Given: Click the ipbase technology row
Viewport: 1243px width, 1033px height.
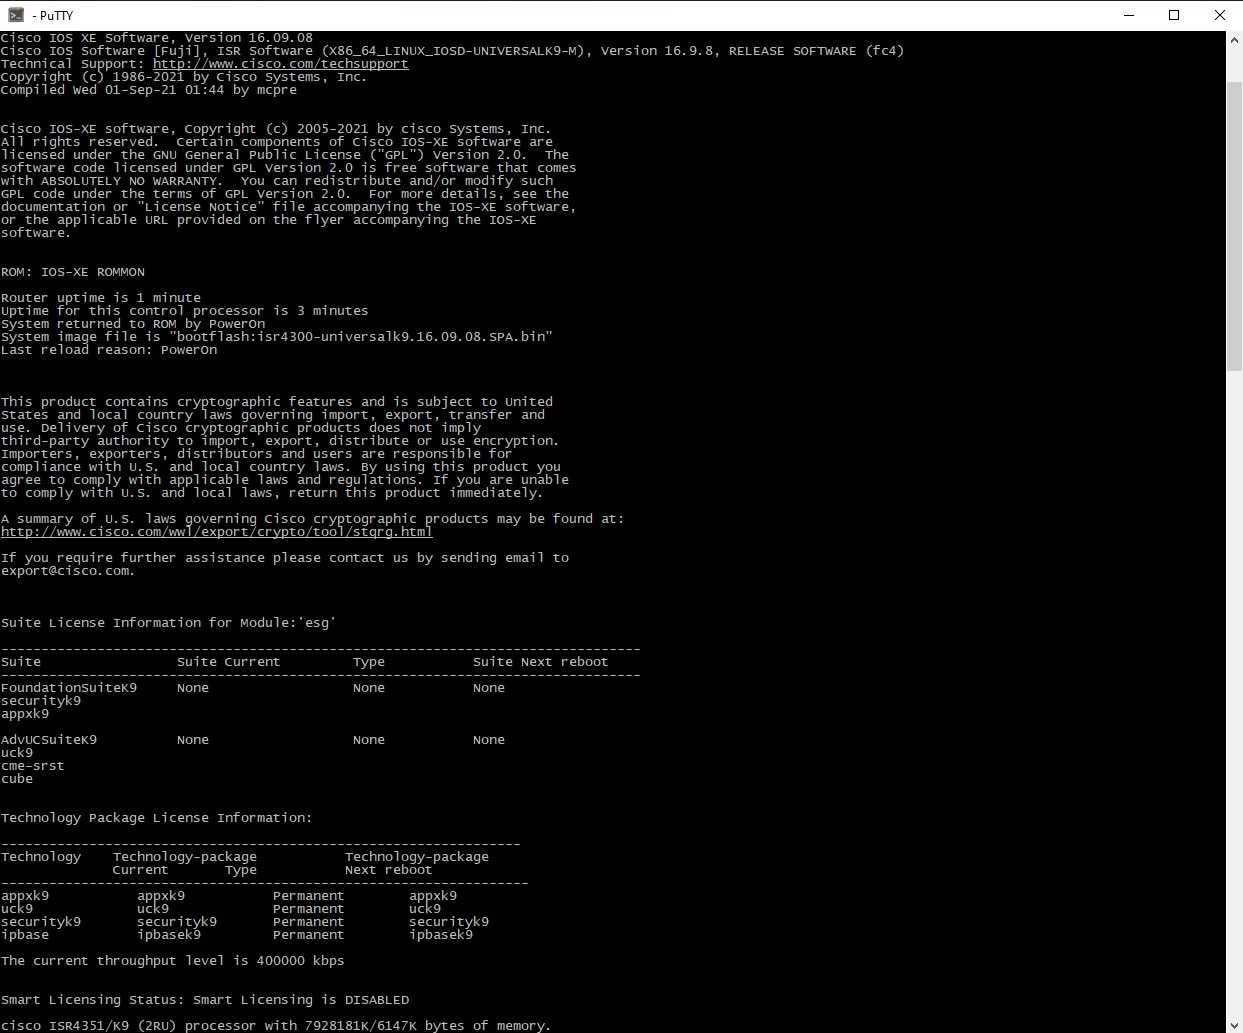Looking at the screenshot, I should [x=237, y=935].
